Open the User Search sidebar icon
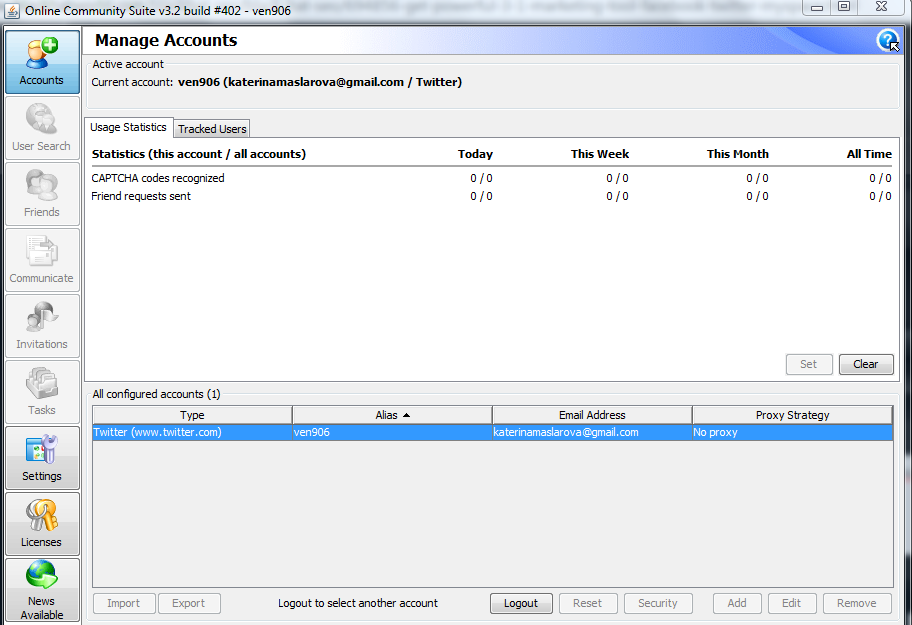Image resolution: width=912 pixels, height=625 pixels. [42, 128]
